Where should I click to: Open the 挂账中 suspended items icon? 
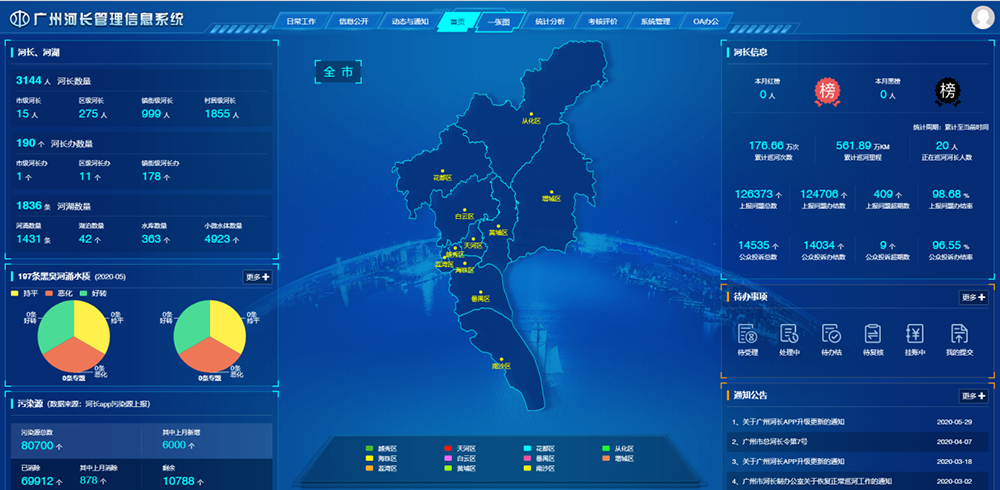click(915, 335)
